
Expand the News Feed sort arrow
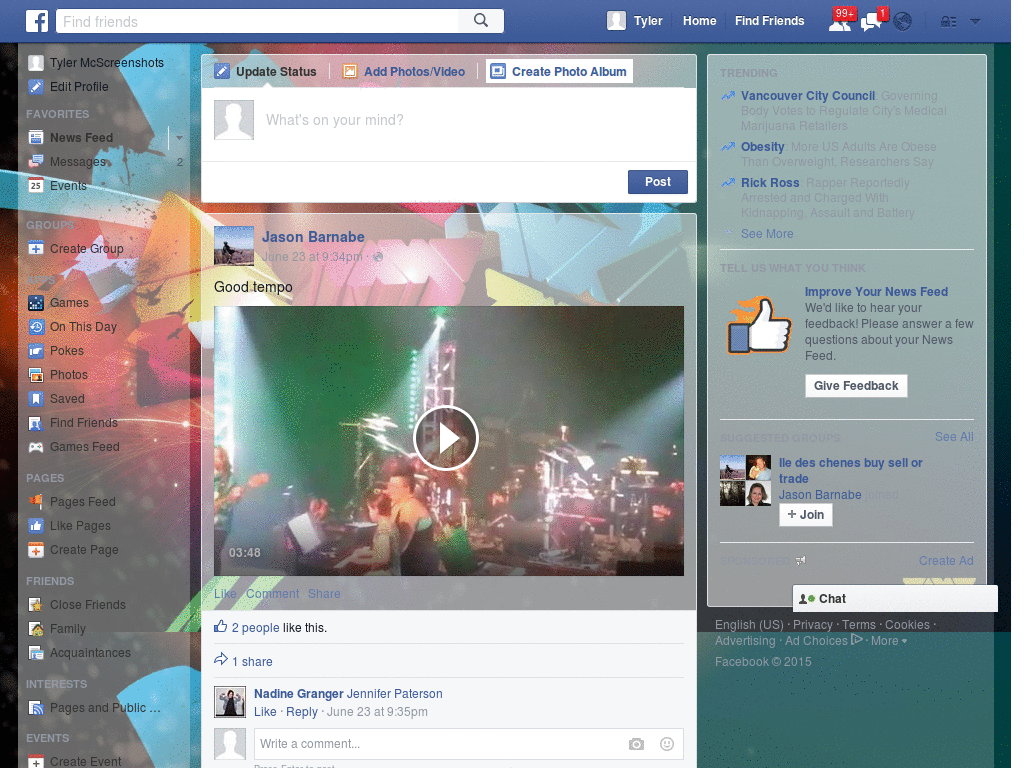click(x=179, y=138)
